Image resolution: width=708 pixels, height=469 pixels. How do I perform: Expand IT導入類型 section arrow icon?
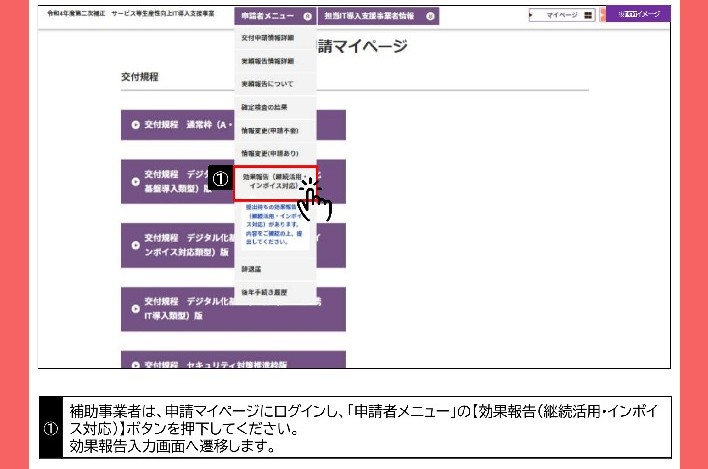(x=136, y=308)
